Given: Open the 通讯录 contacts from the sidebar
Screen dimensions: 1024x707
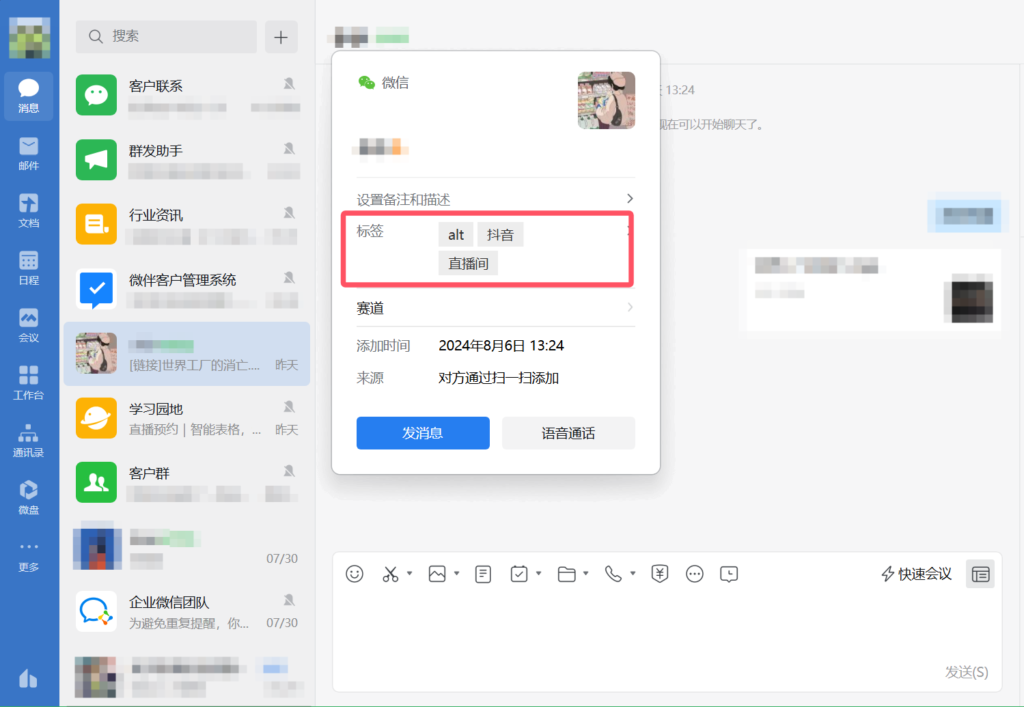Looking at the screenshot, I should pos(28,440).
